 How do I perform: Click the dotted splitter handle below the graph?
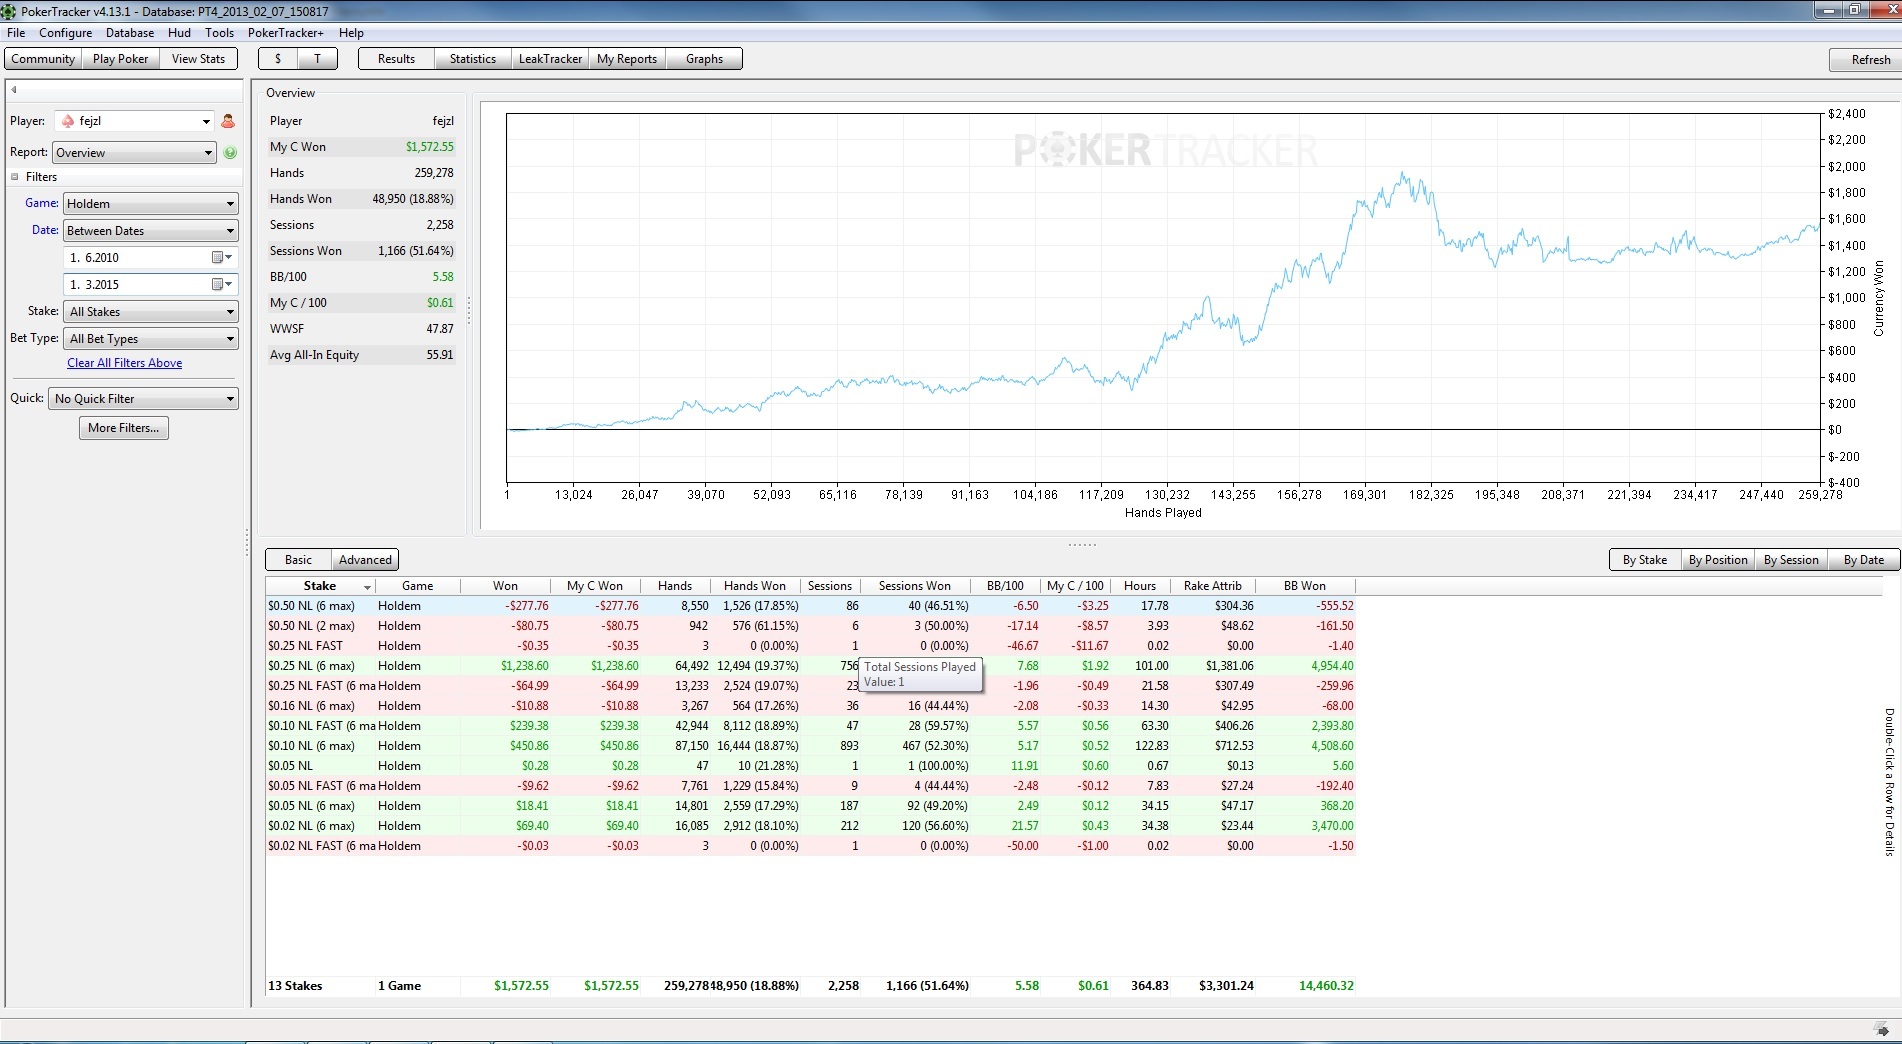click(x=1082, y=544)
